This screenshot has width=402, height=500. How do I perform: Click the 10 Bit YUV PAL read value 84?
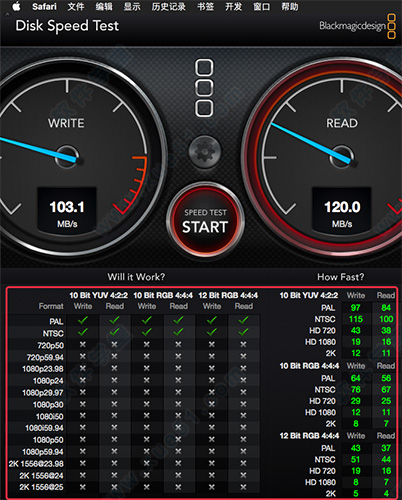pyautogui.click(x=386, y=307)
